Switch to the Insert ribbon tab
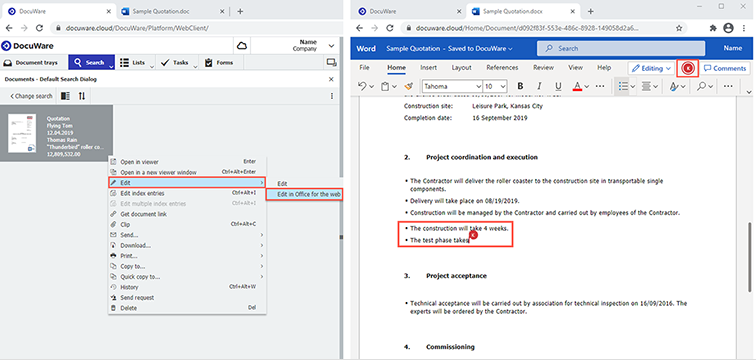The image size is (756, 360). point(429,68)
